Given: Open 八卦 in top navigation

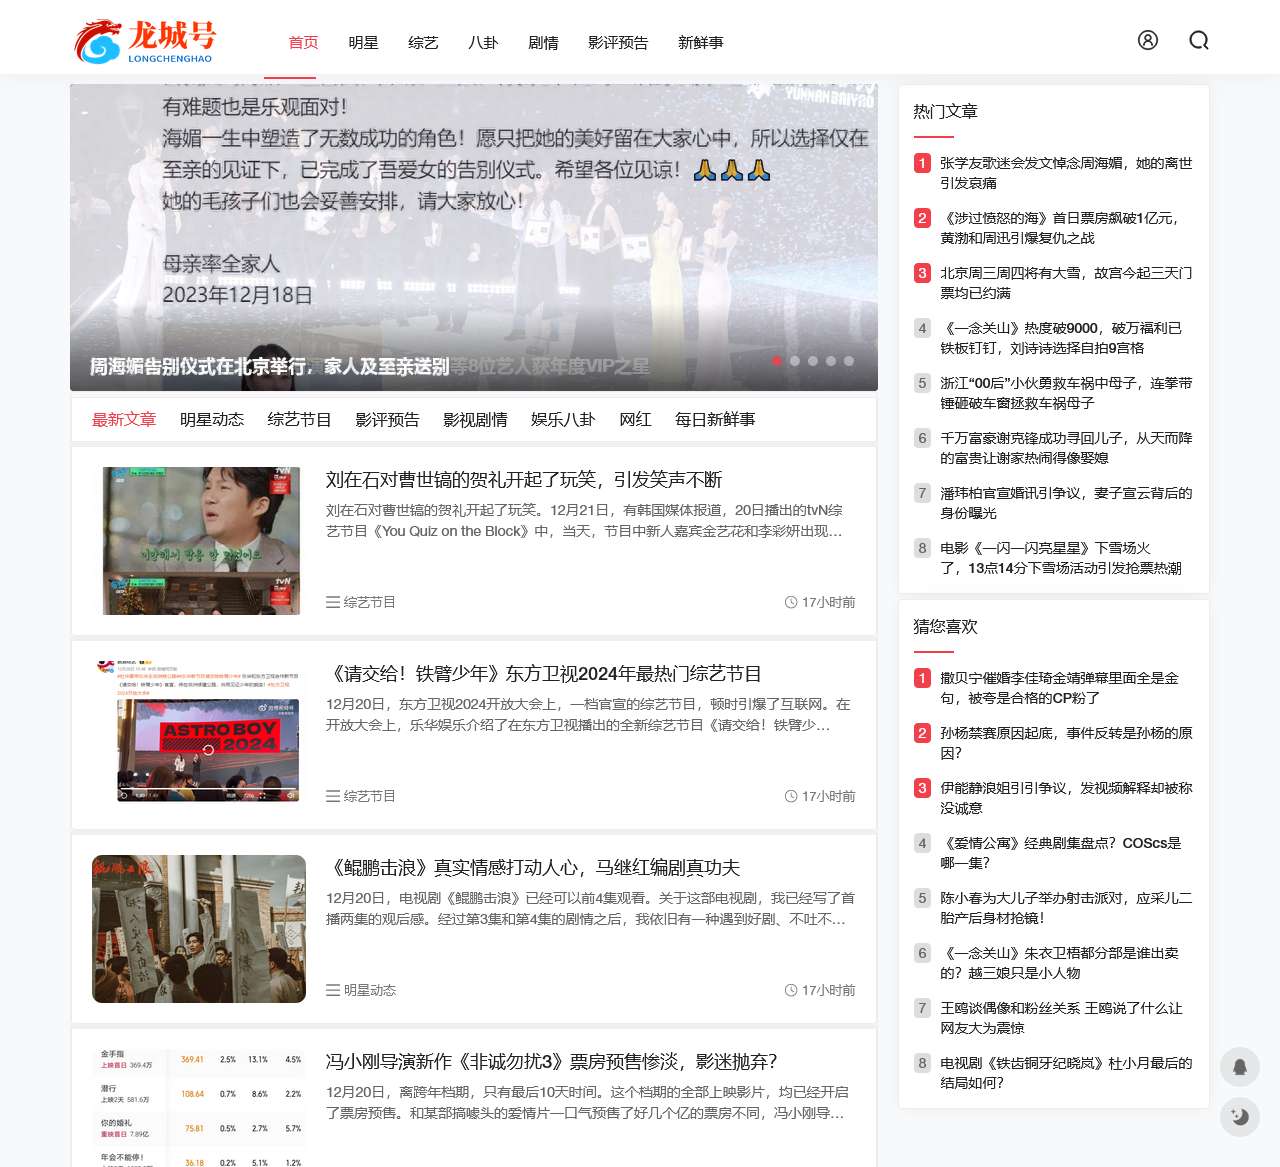Looking at the screenshot, I should [x=483, y=43].
